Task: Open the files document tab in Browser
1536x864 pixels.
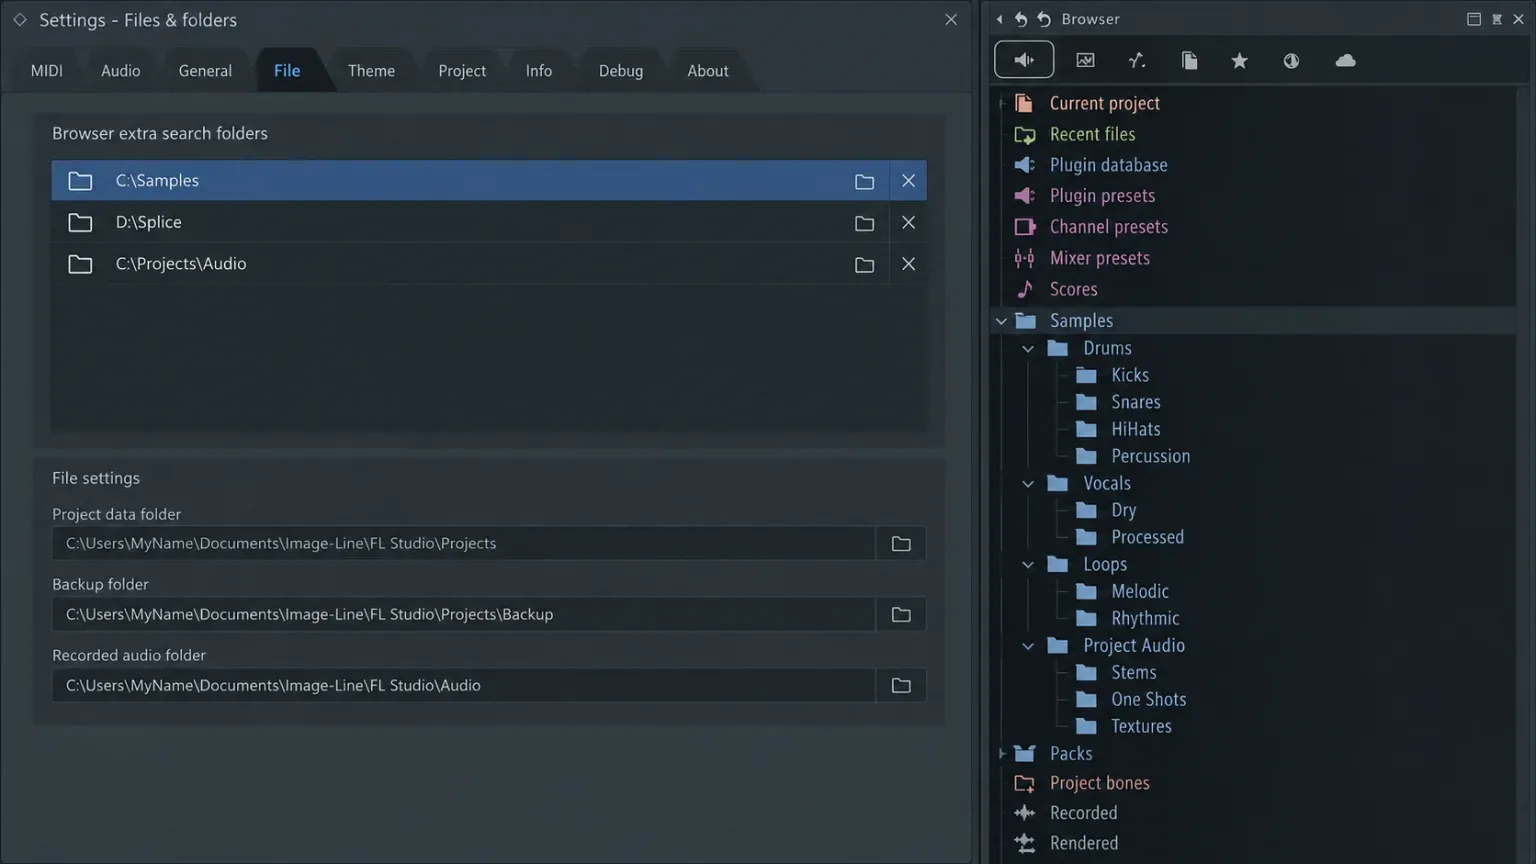Action: coord(1189,60)
